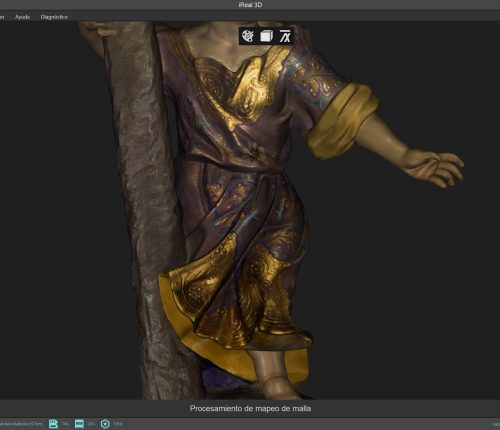500x430 pixels.
Task: Click the percentage next to memory card icon
Action: (x=65, y=424)
